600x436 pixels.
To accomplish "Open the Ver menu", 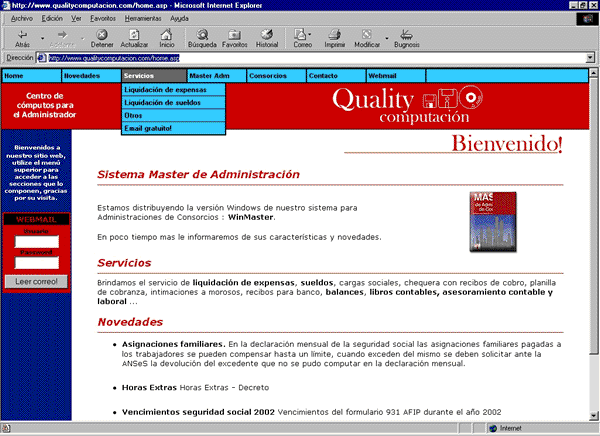I will tap(76, 18).
